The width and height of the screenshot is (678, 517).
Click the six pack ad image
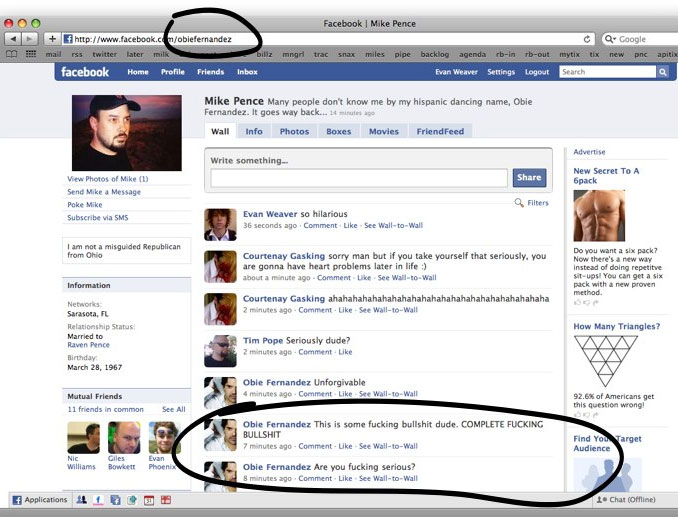[x=599, y=215]
